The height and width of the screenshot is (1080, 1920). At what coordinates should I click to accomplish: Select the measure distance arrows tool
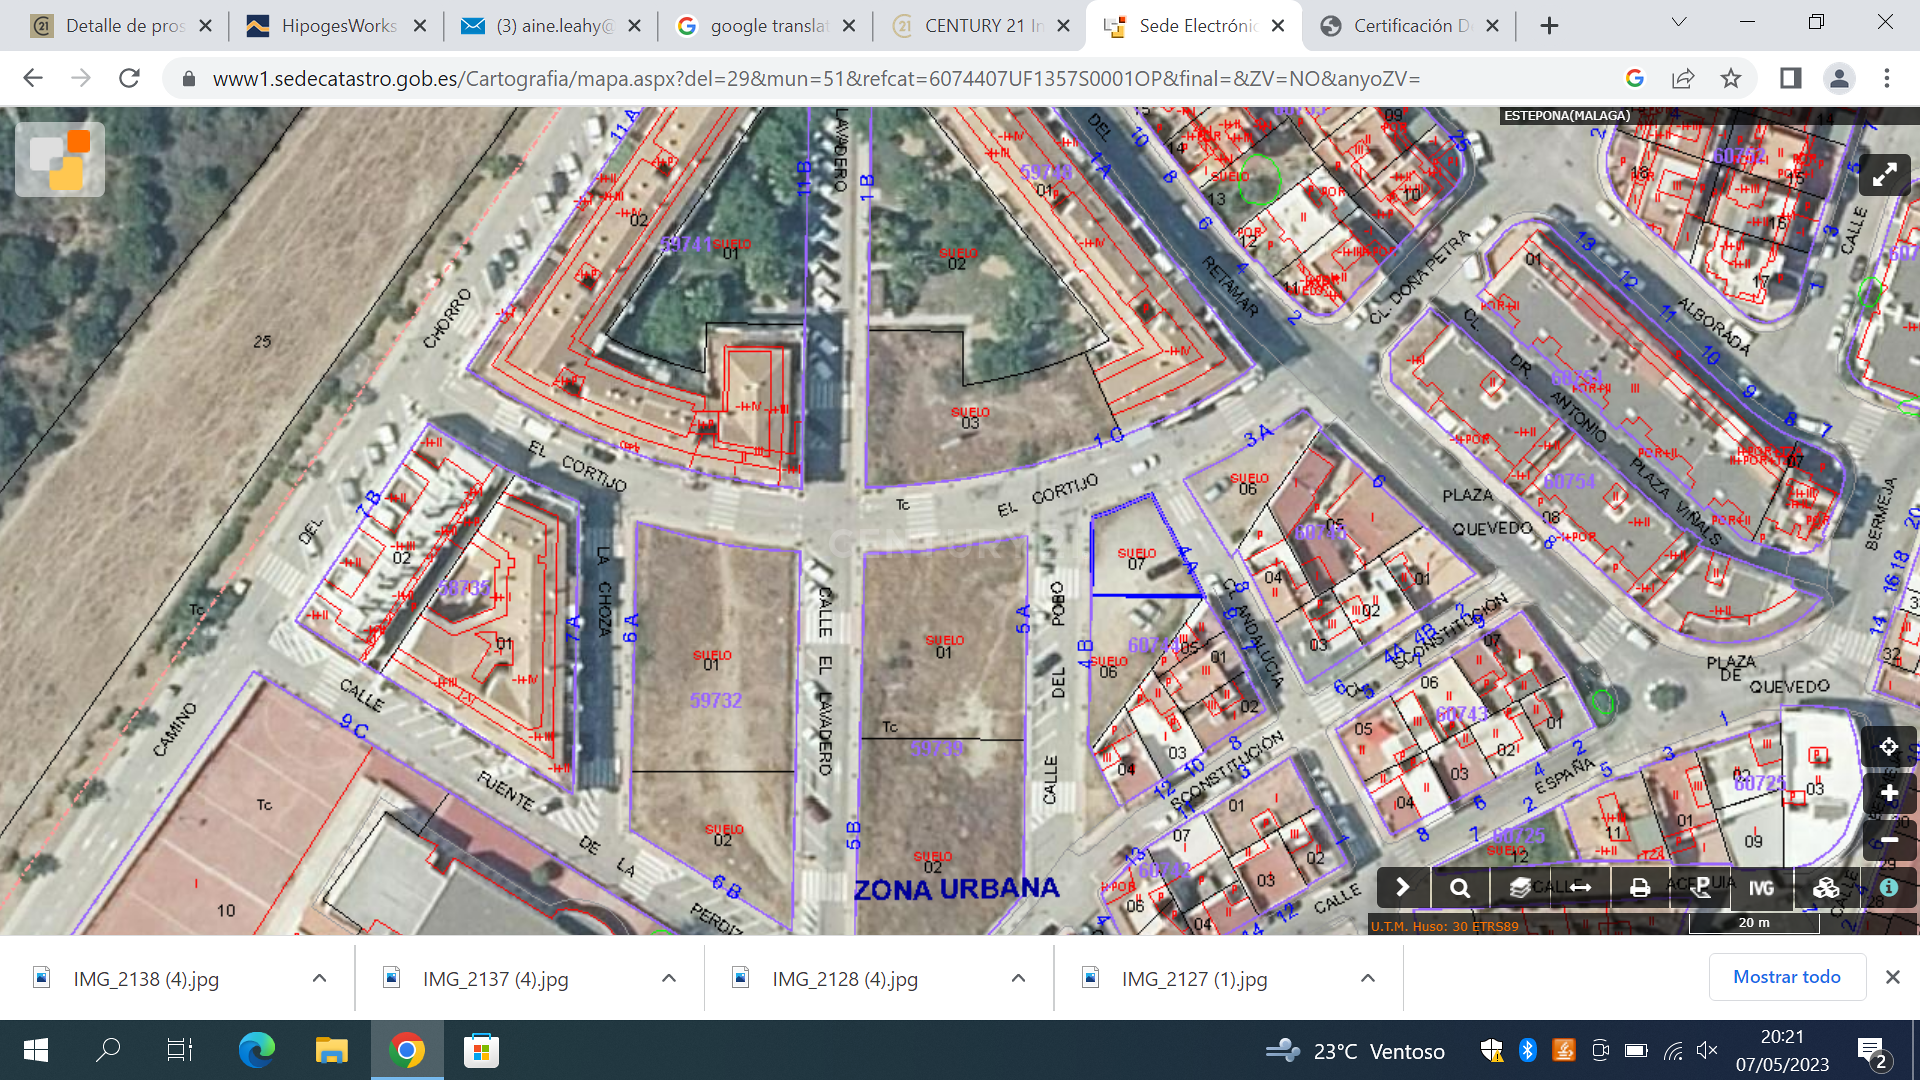[1580, 887]
